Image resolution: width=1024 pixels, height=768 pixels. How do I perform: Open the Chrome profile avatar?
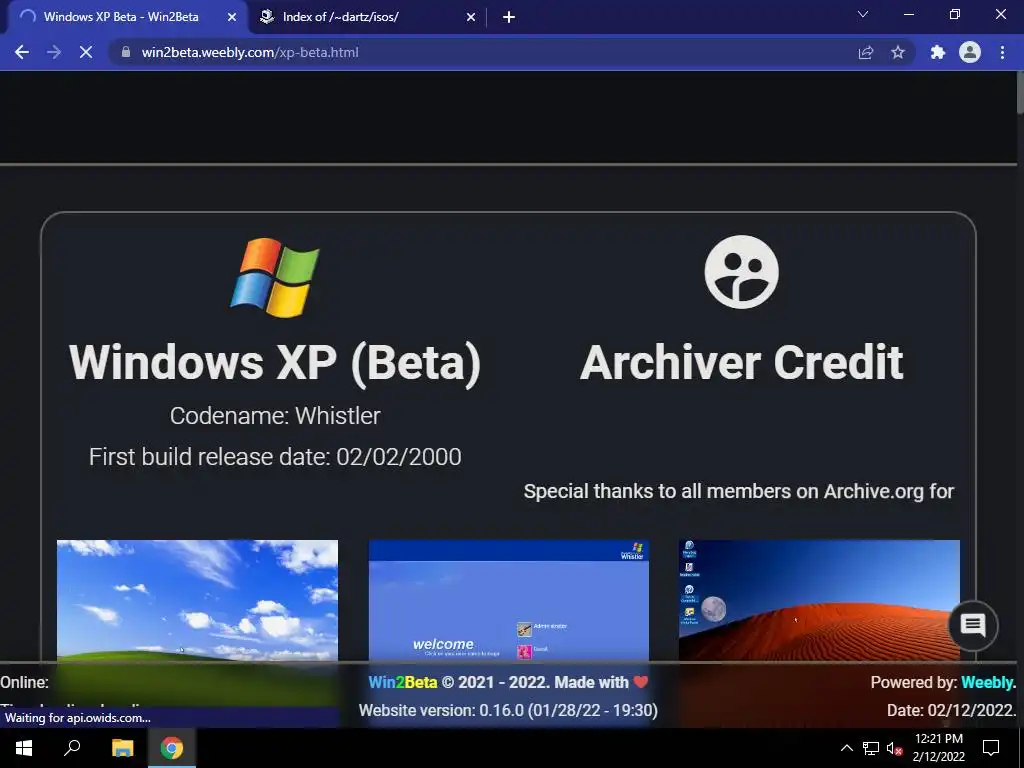pyautogui.click(x=970, y=52)
